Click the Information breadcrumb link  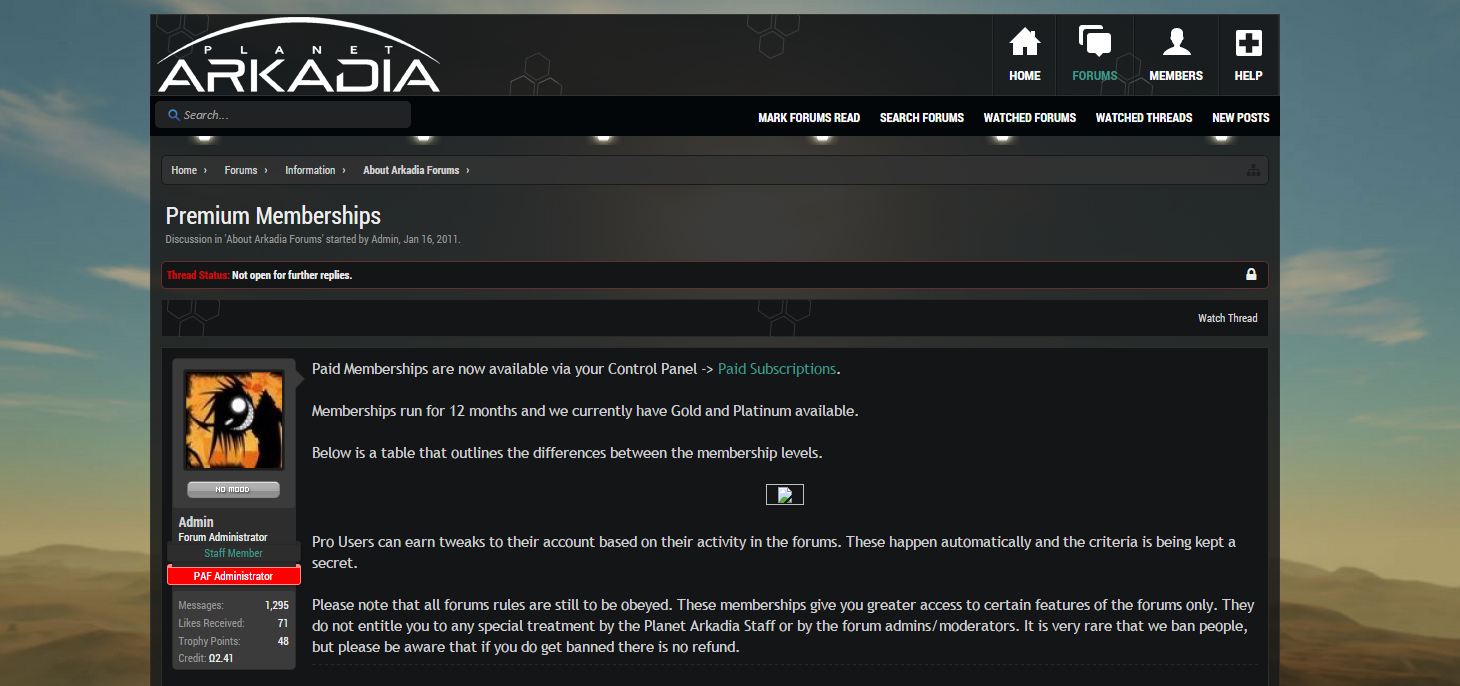point(310,171)
